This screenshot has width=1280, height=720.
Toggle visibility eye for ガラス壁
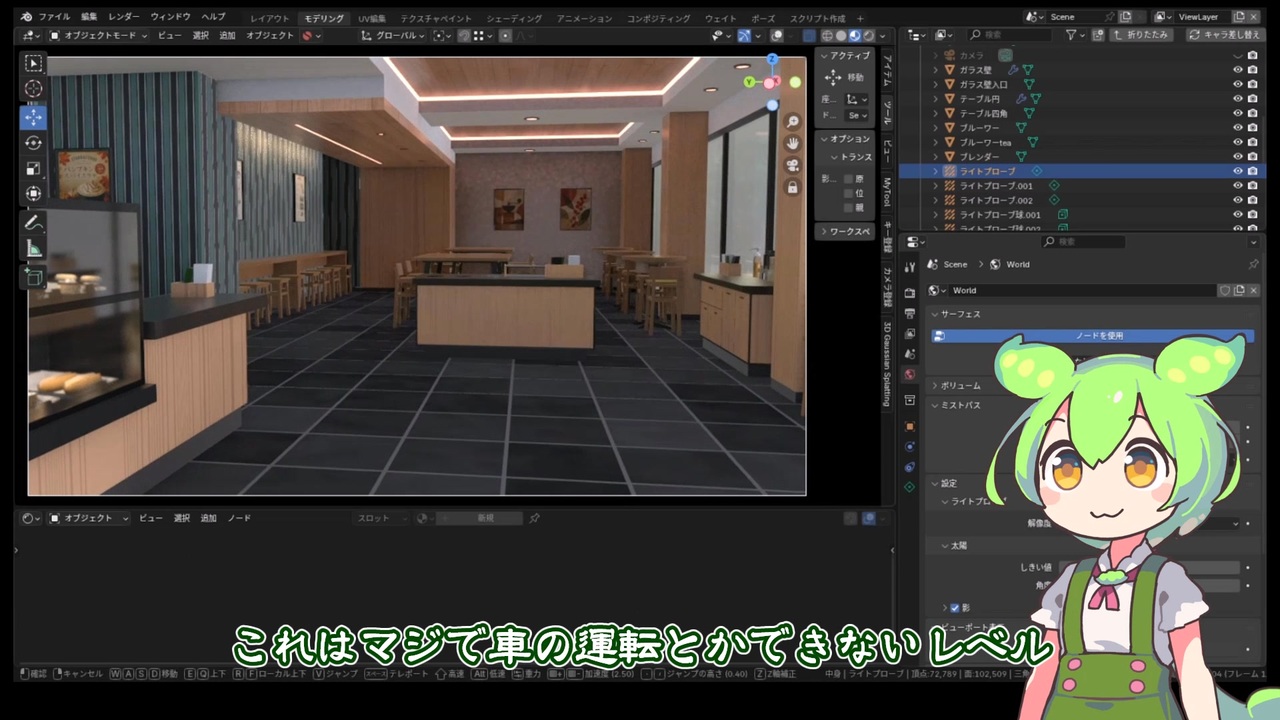pos(1238,70)
